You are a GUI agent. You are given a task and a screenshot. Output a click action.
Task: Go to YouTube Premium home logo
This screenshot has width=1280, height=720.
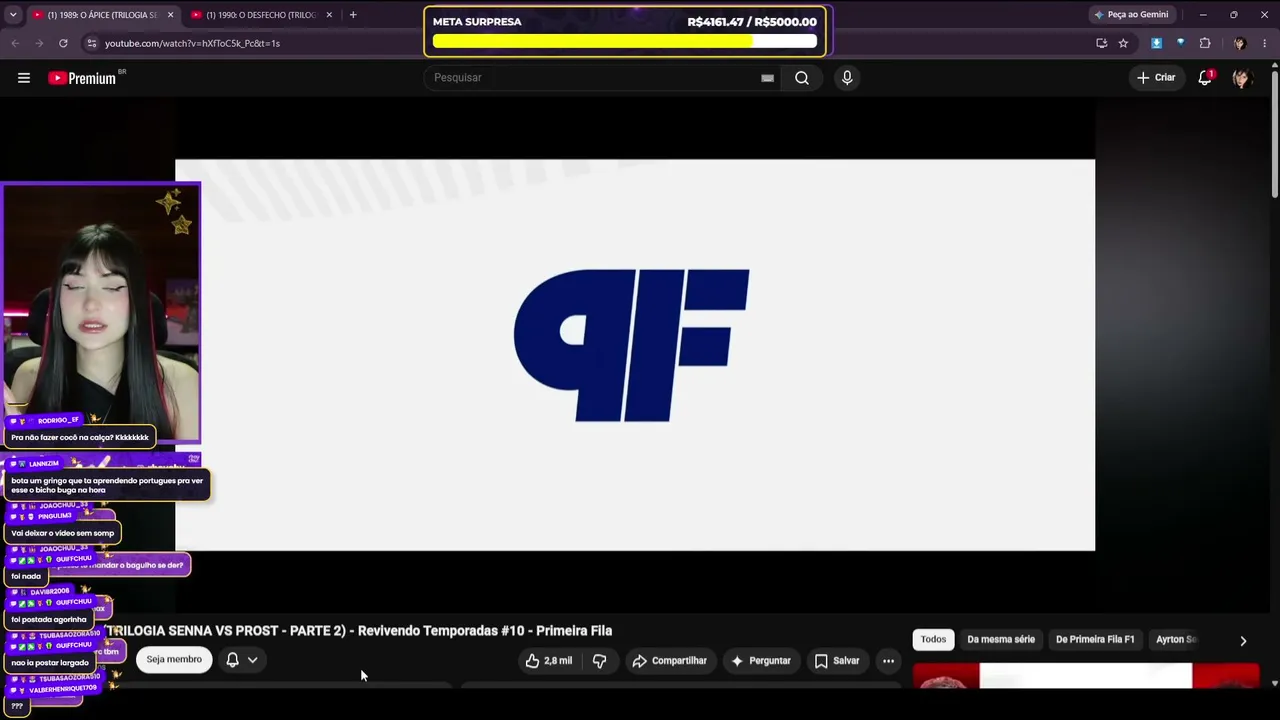point(83,78)
